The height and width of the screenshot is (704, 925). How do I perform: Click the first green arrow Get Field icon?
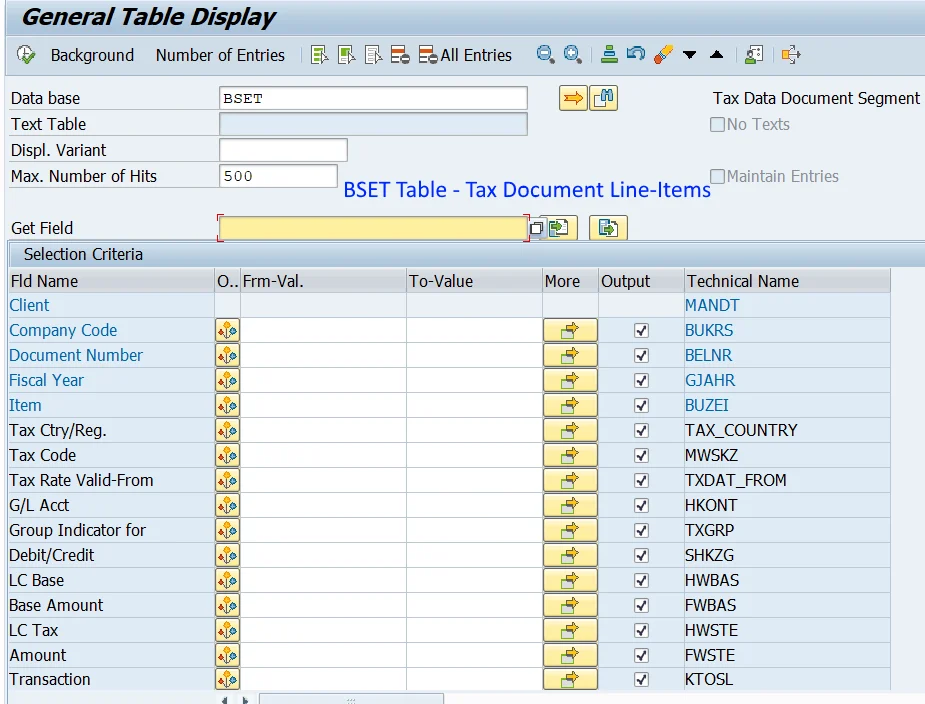(560, 228)
